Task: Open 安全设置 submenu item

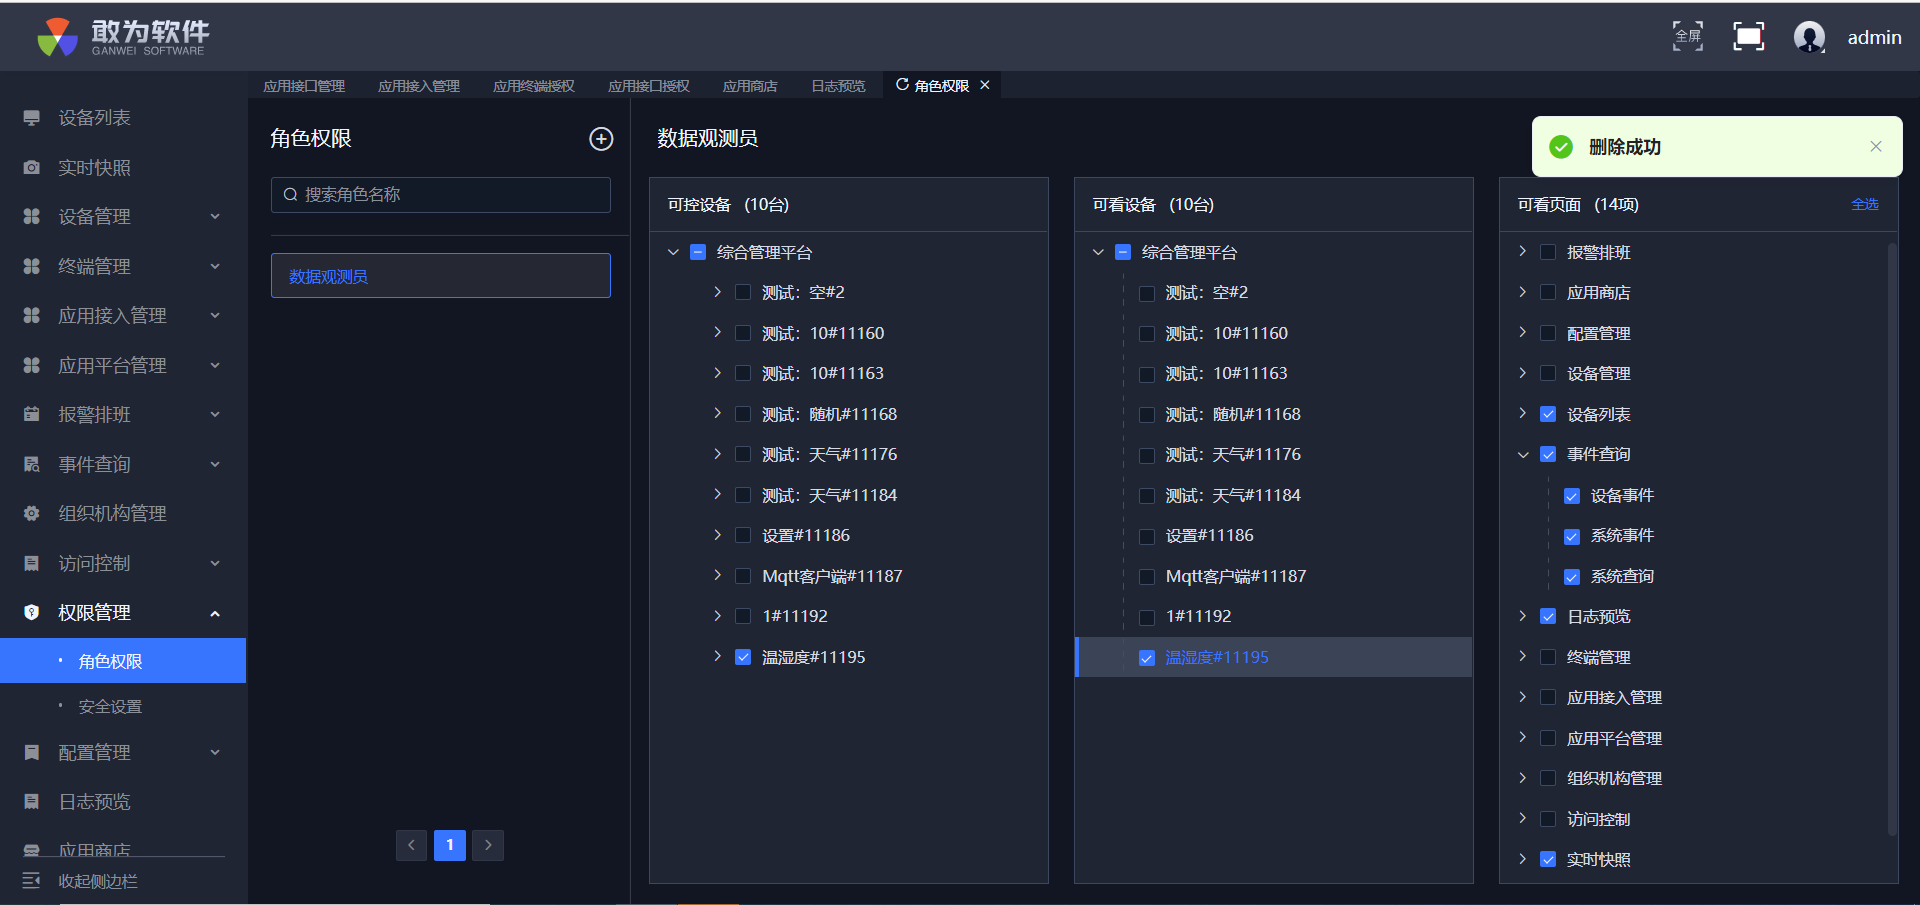Action: 110,707
